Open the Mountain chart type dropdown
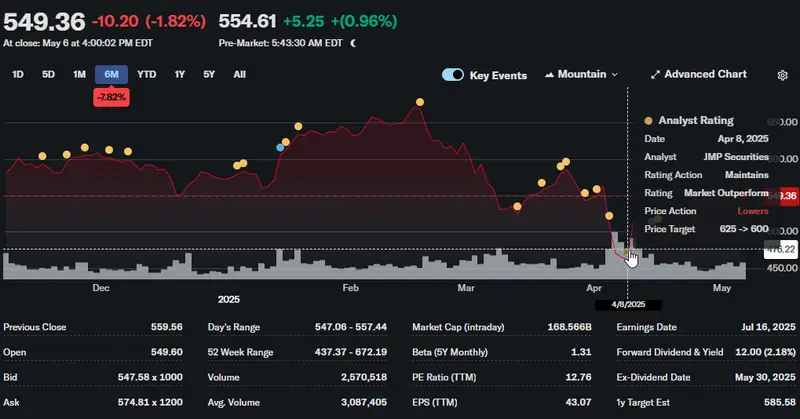 tap(581, 75)
